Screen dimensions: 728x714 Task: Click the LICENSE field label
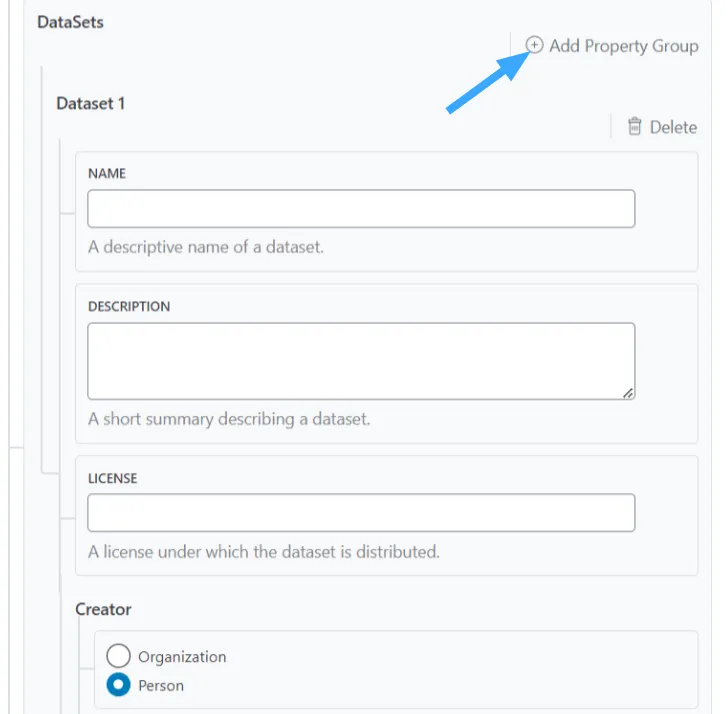click(112, 478)
